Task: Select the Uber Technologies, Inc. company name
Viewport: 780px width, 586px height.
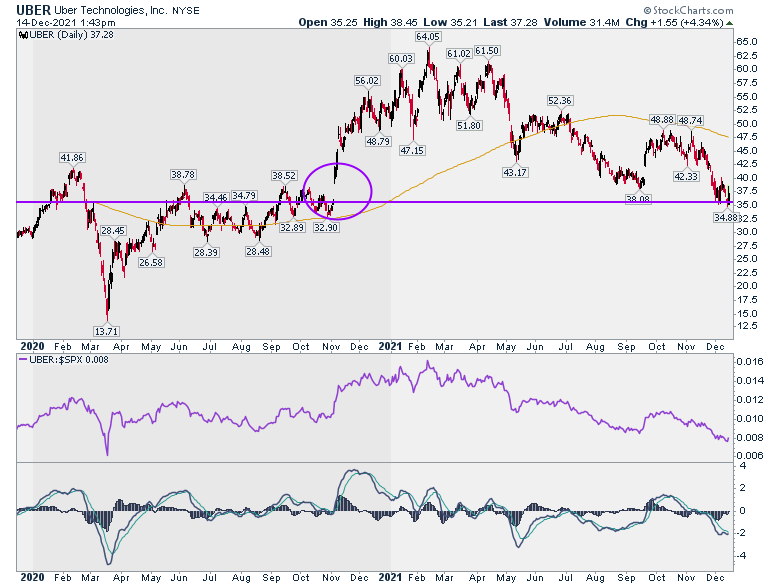Action: (110, 10)
